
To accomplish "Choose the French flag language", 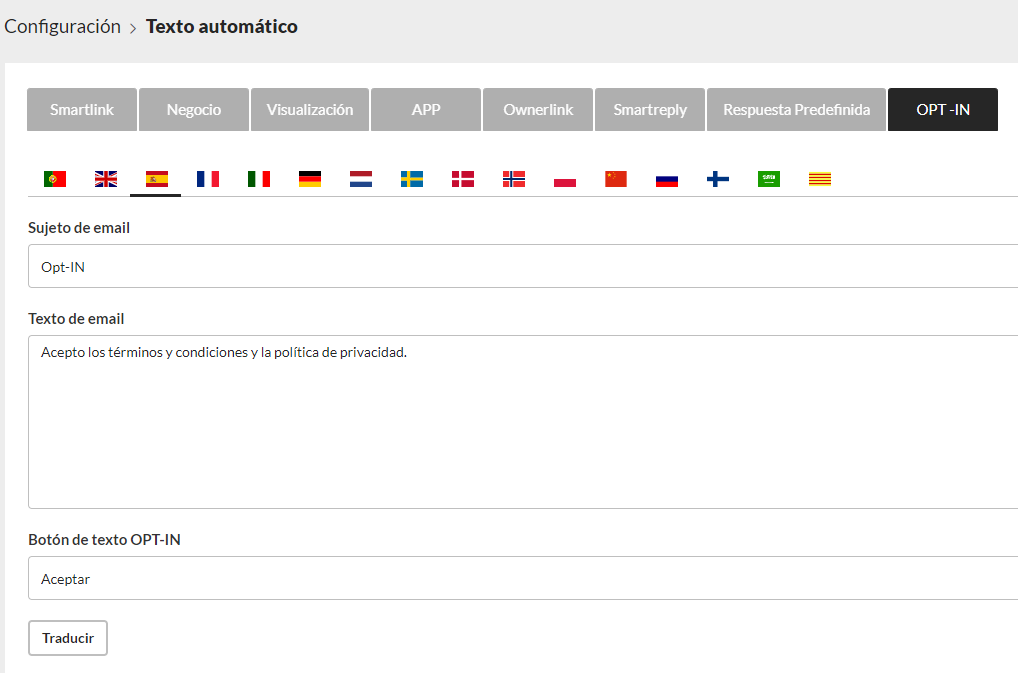I will pos(208,179).
